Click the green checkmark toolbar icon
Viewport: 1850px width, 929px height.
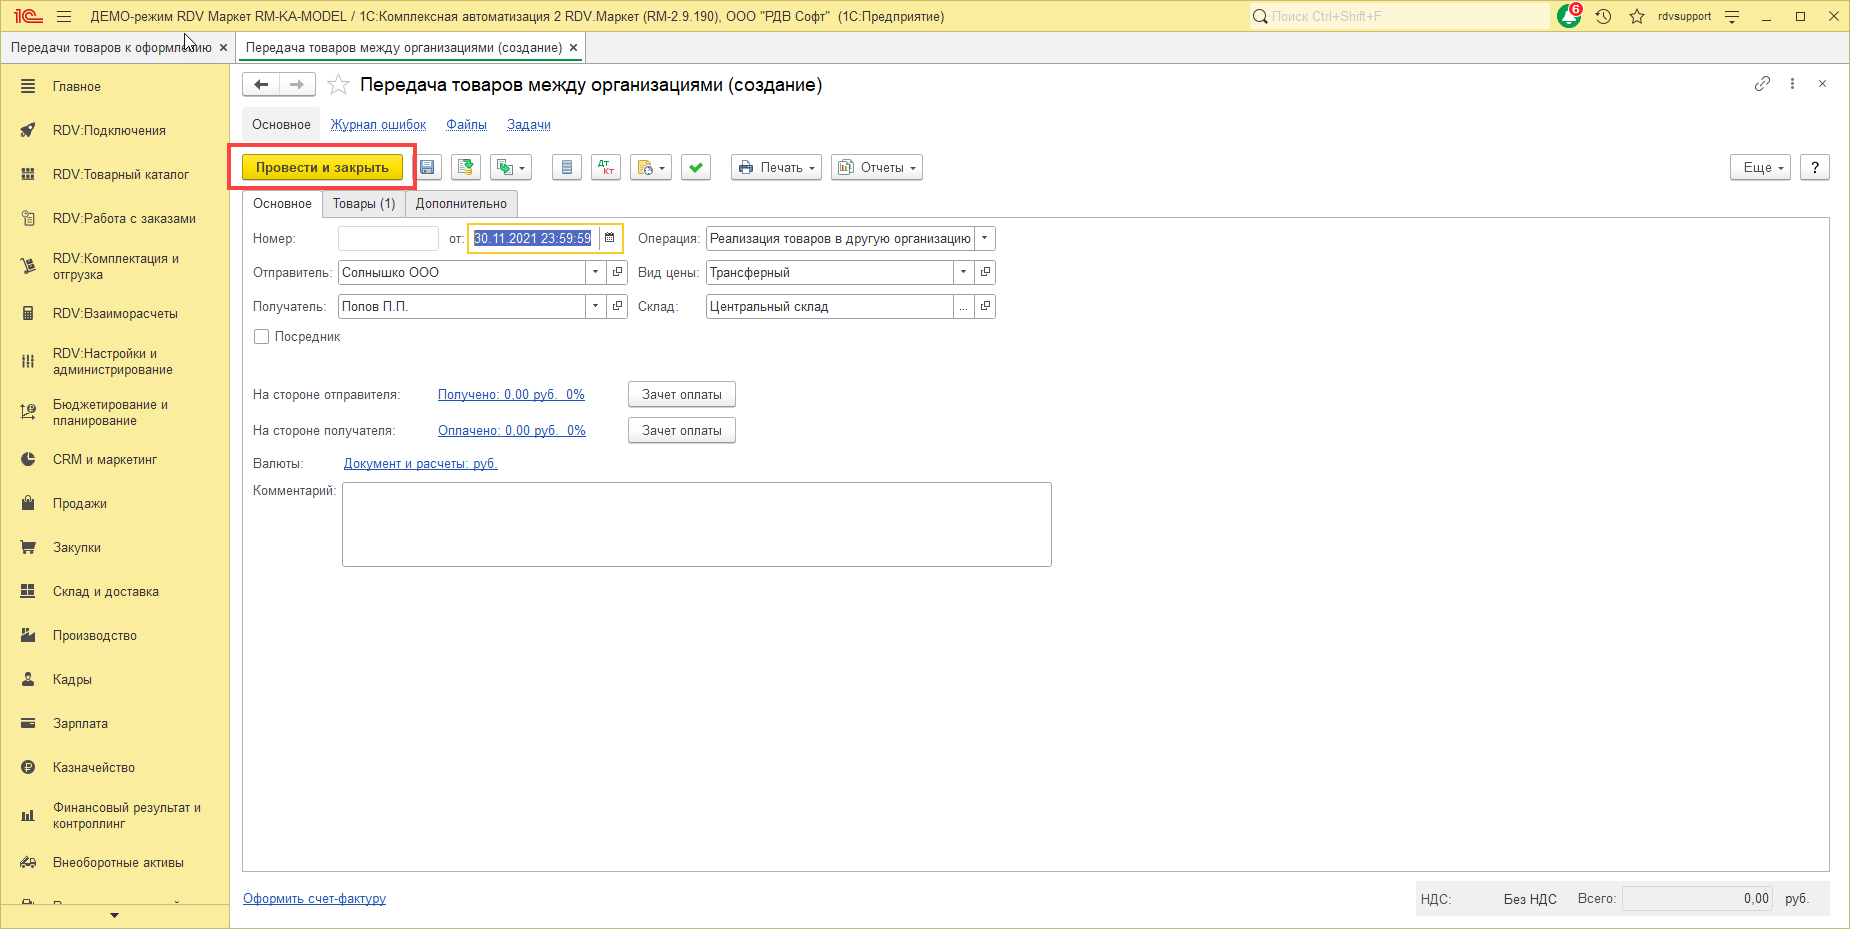(x=696, y=168)
